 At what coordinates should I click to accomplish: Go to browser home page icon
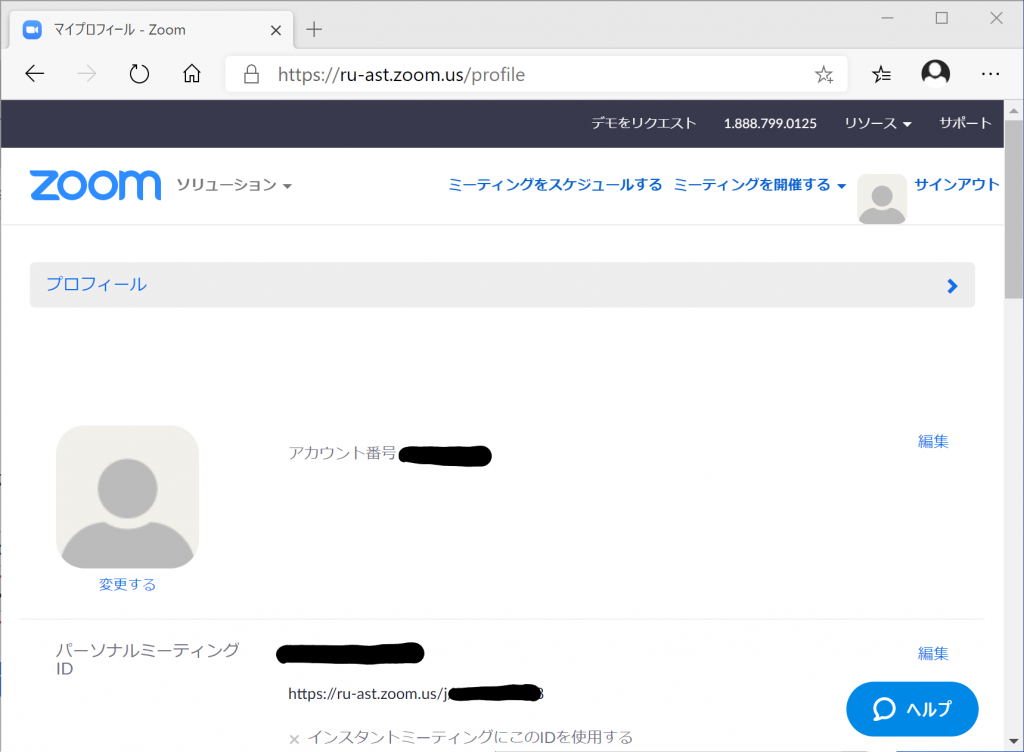click(x=191, y=73)
